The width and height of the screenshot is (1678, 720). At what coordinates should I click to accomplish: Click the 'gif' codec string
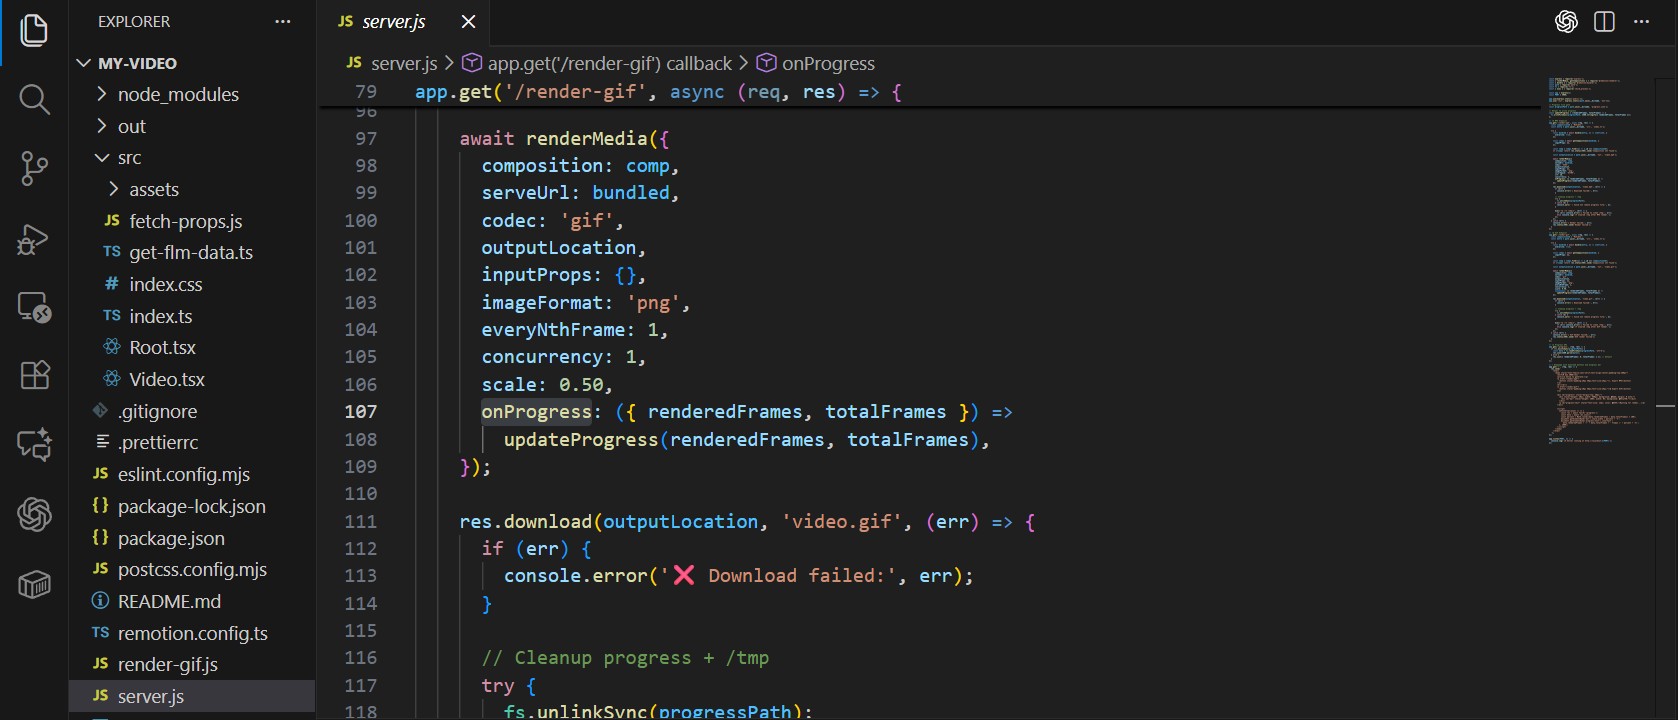point(586,221)
